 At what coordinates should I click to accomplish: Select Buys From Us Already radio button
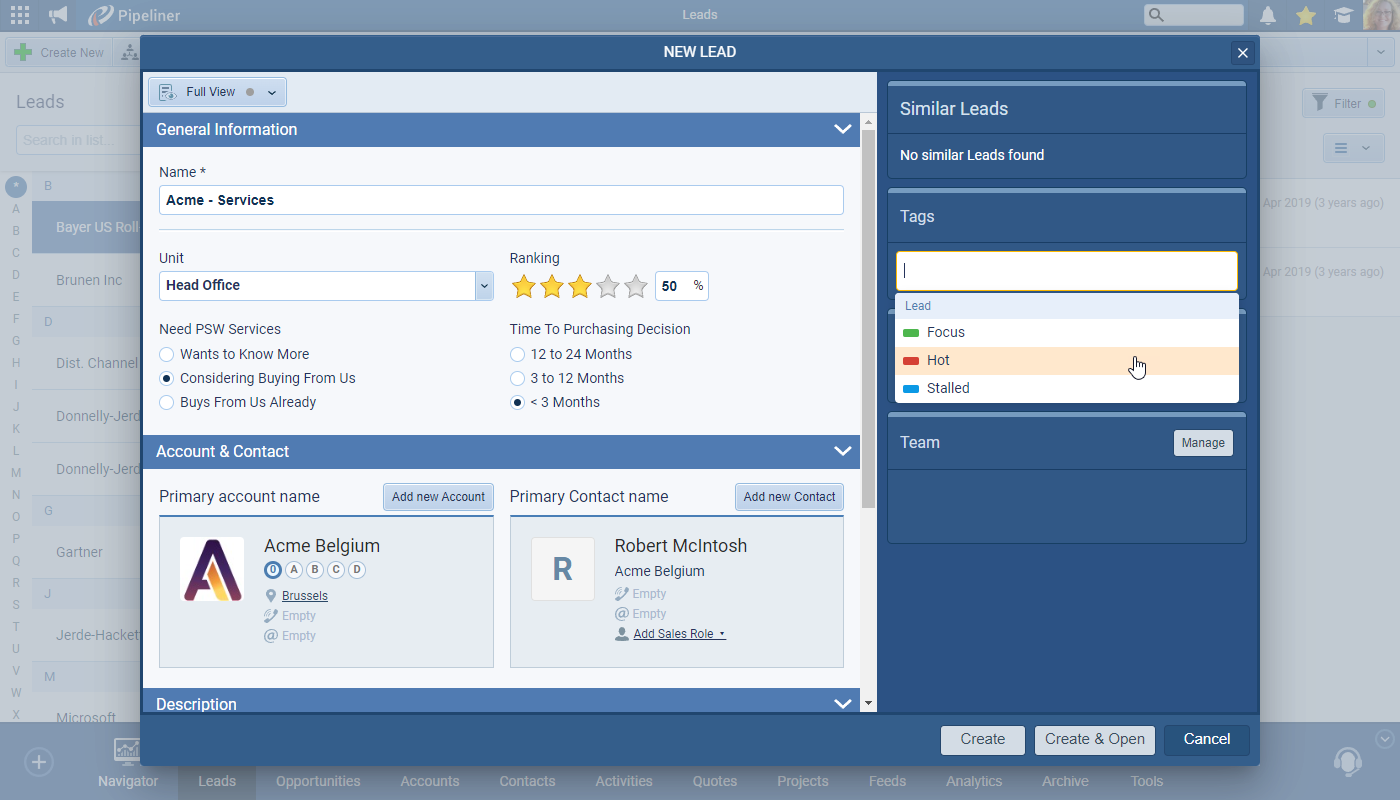(x=167, y=402)
